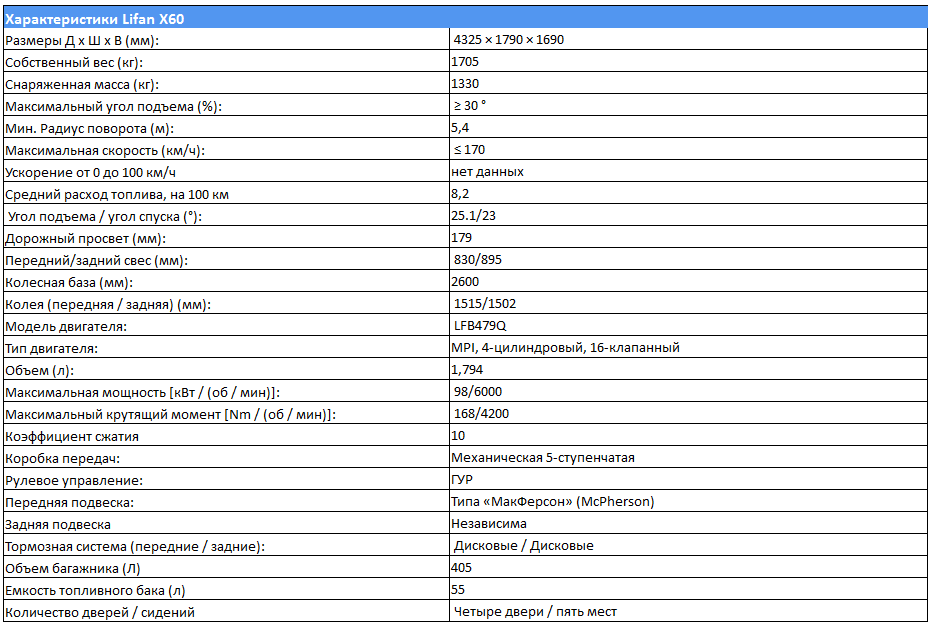Select the value '1330'

pos(465,84)
